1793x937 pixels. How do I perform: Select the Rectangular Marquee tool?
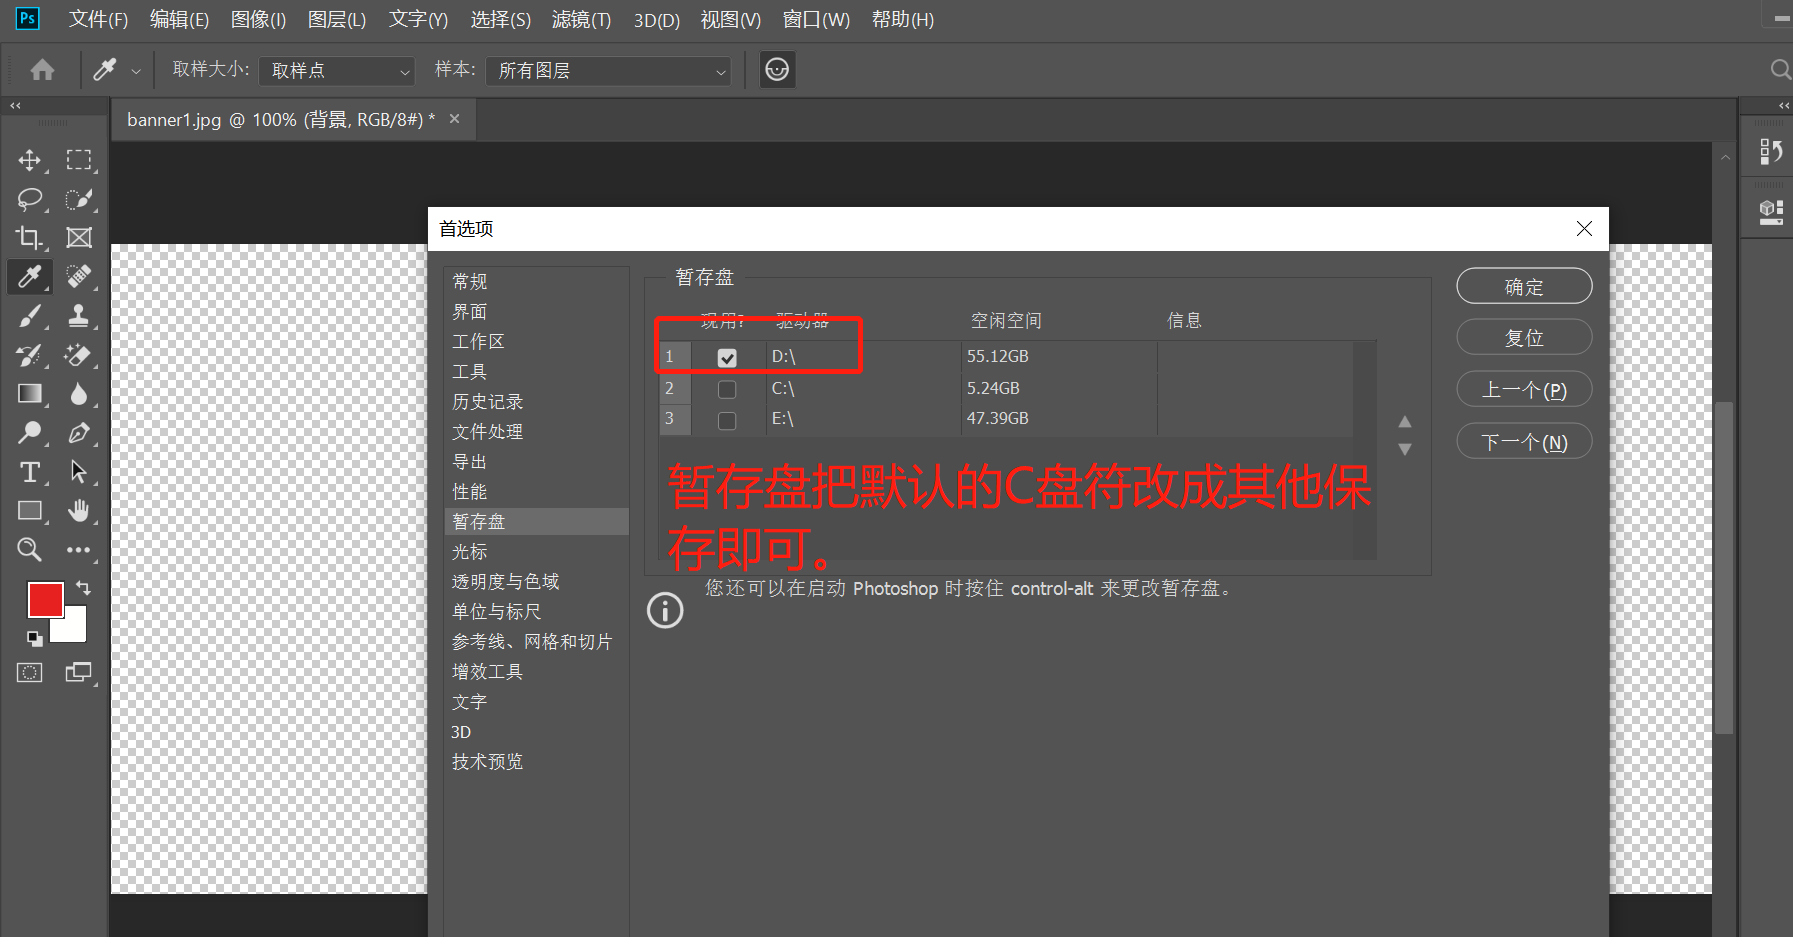point(79,160)
